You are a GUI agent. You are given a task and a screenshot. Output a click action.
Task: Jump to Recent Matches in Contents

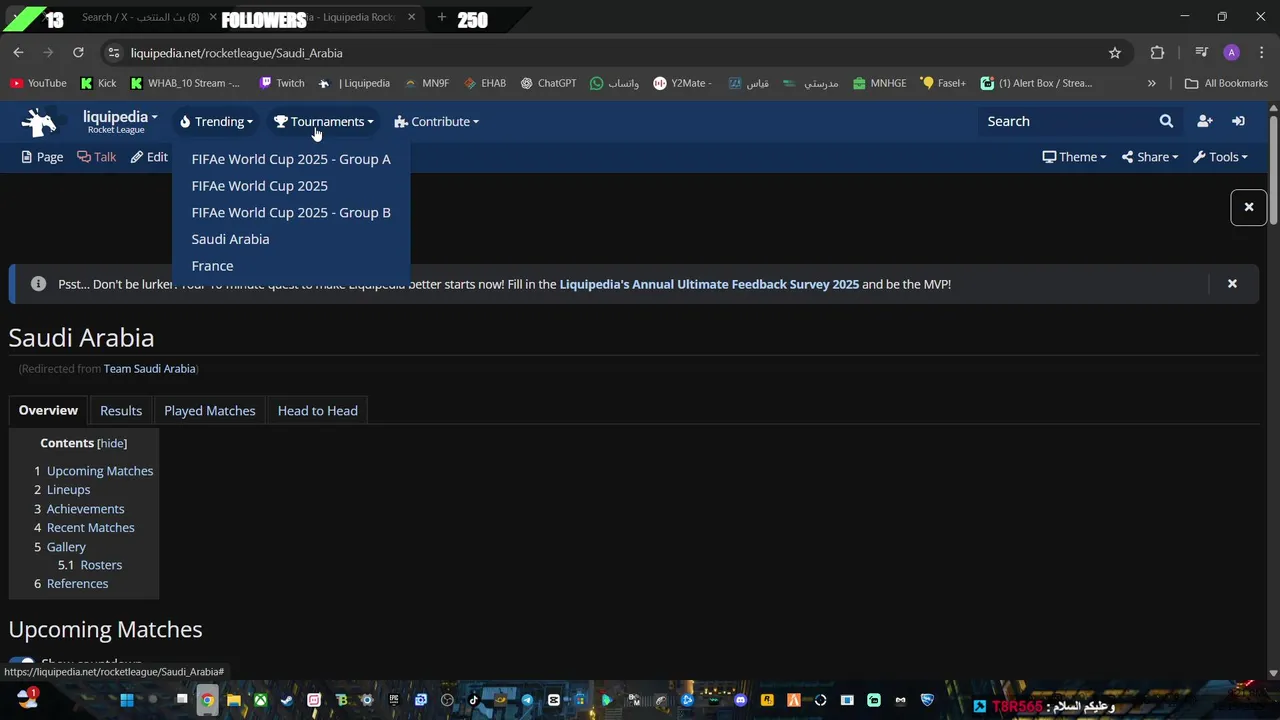pos(90,528)
